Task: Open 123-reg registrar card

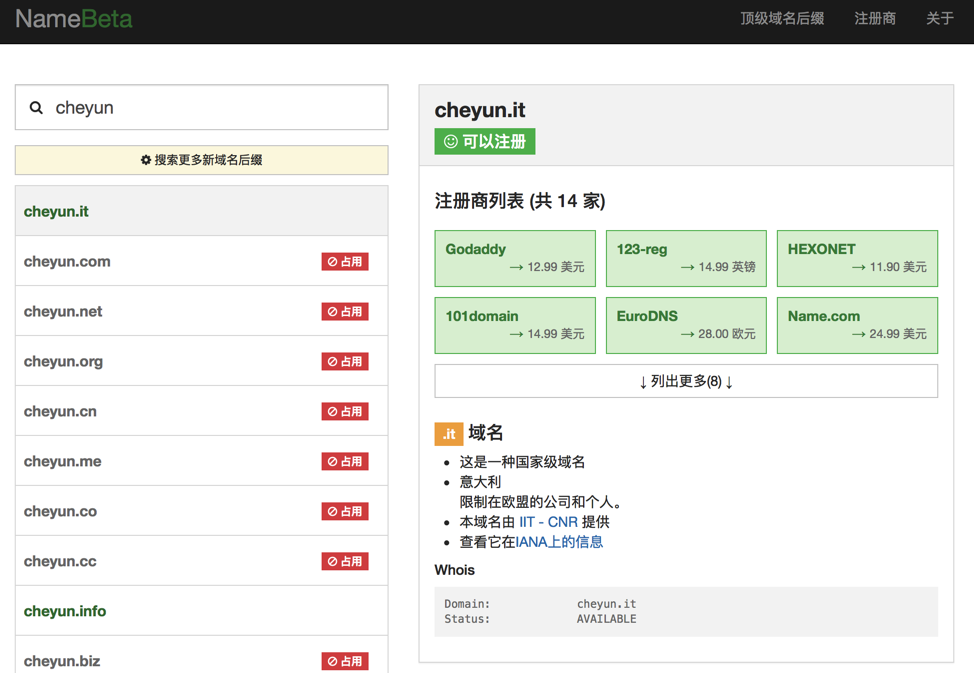Action: (x=686, y=259)
